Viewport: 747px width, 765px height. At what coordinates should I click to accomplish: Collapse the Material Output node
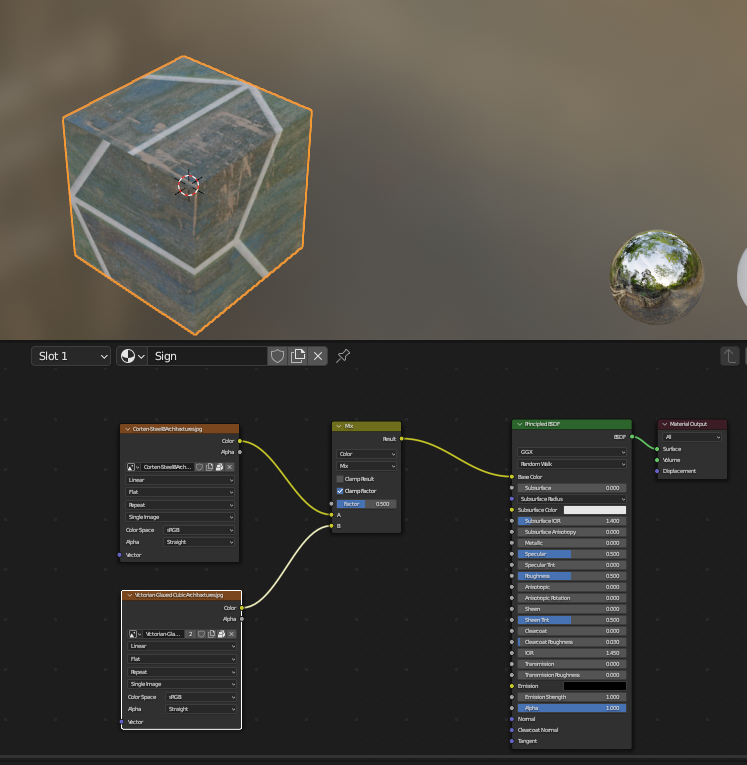(665, 424)
